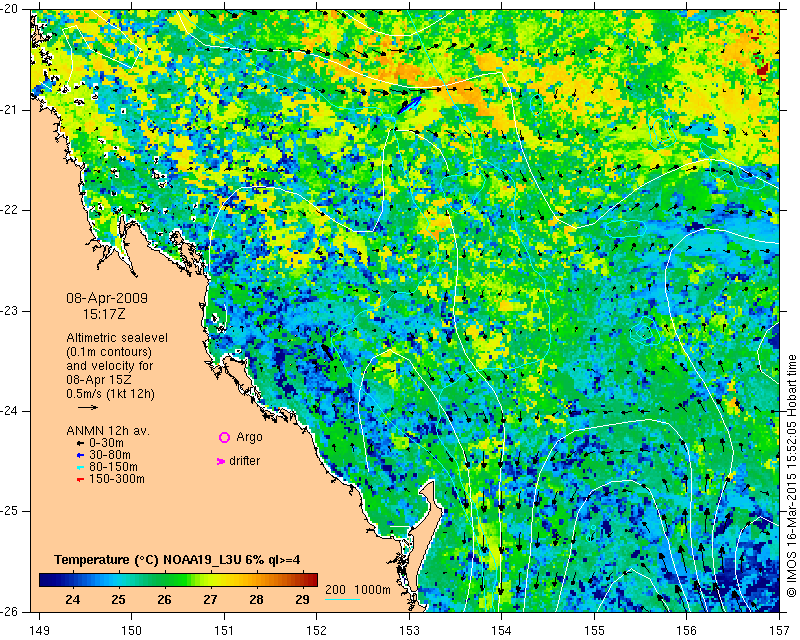Click the temperature colour bar
Viewport: 800px width, 640px height.
click(x=178, y=580)
